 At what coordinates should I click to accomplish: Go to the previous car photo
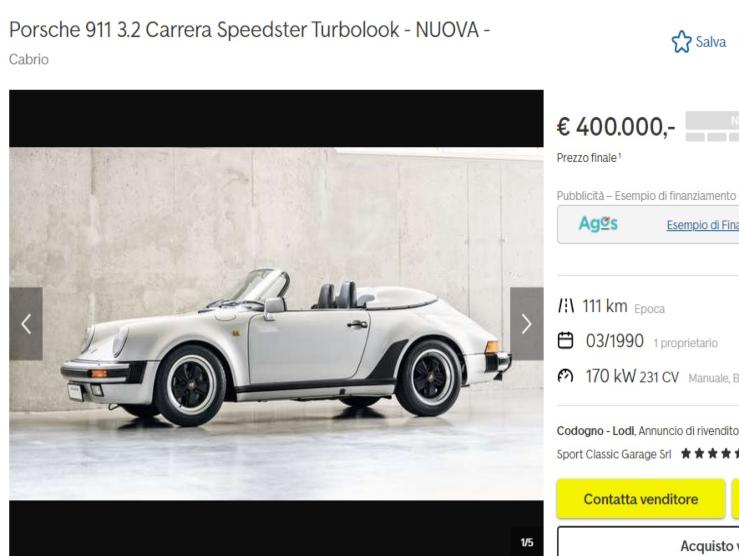(26, 324)
